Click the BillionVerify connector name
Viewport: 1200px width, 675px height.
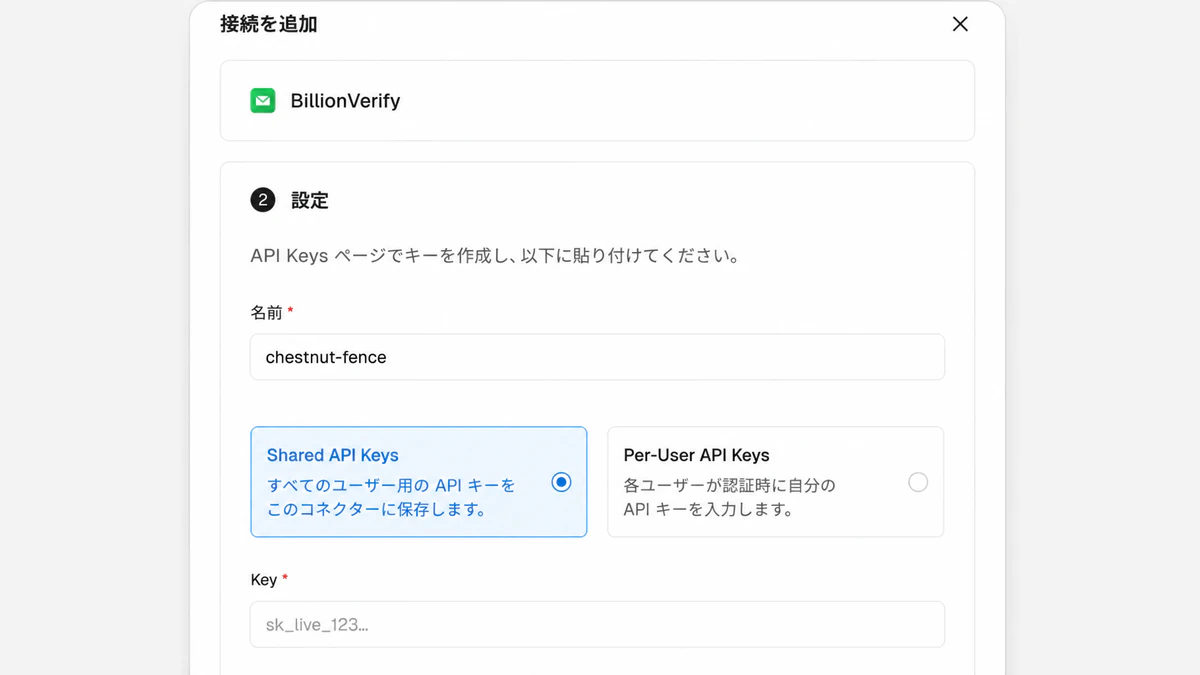[345, 101]
